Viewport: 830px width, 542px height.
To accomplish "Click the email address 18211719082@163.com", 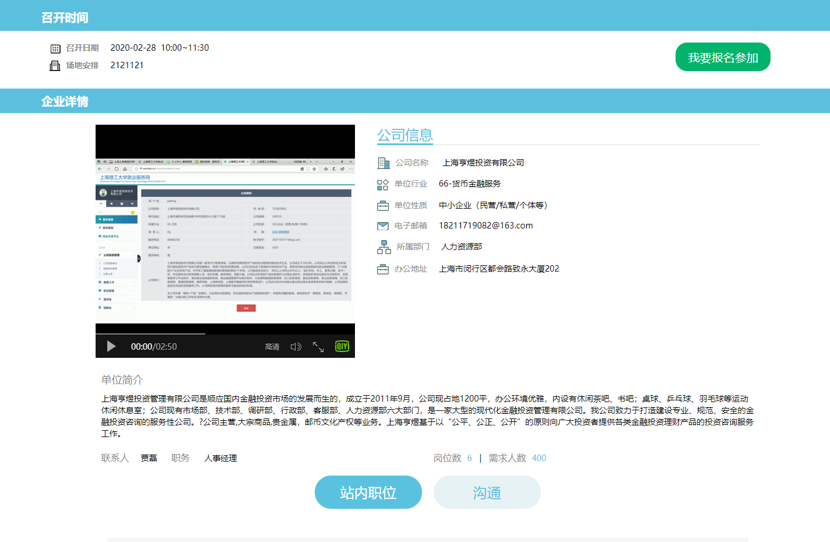I will (486, 226).
